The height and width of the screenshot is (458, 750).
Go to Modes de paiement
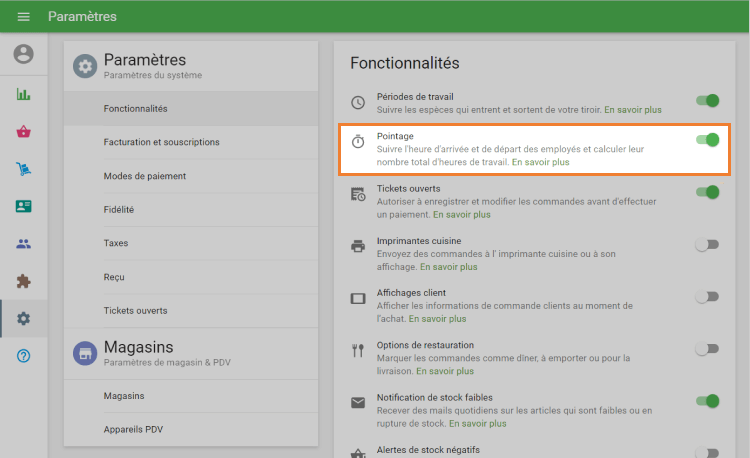tap(191, 176)
